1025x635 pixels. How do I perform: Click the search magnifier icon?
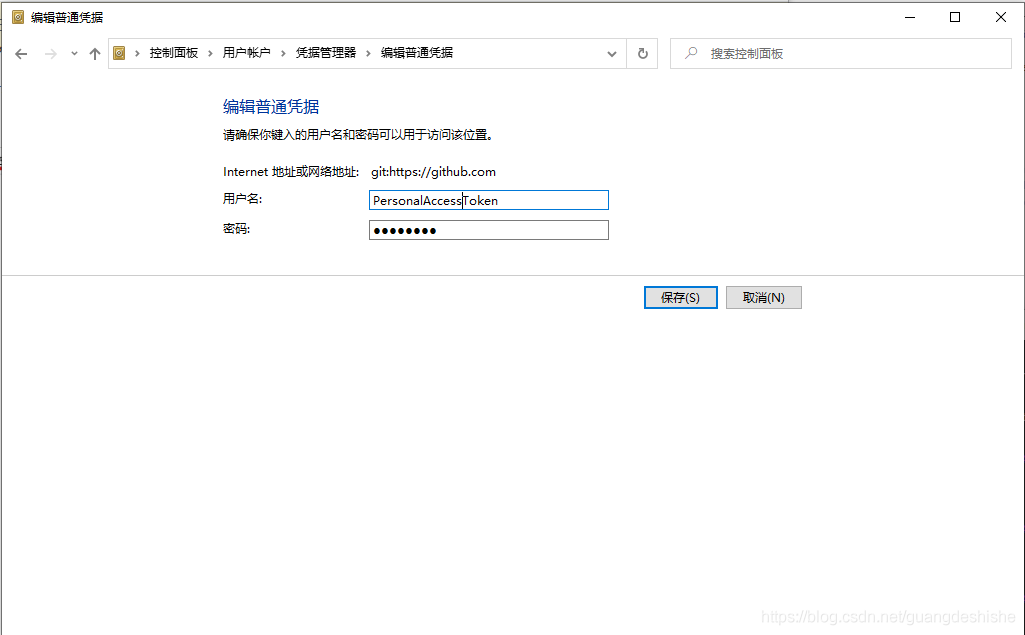click(691, 53)
